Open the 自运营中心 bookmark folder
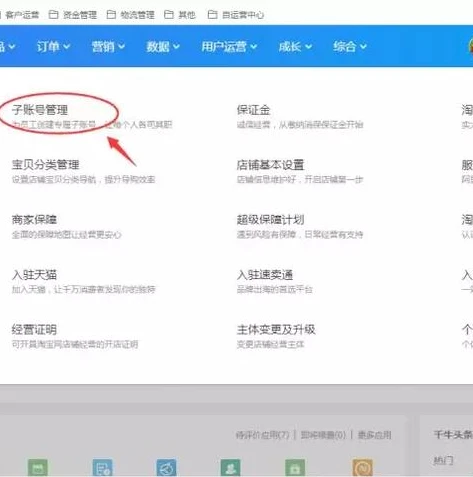473x477 pixels. pos(236,15)
